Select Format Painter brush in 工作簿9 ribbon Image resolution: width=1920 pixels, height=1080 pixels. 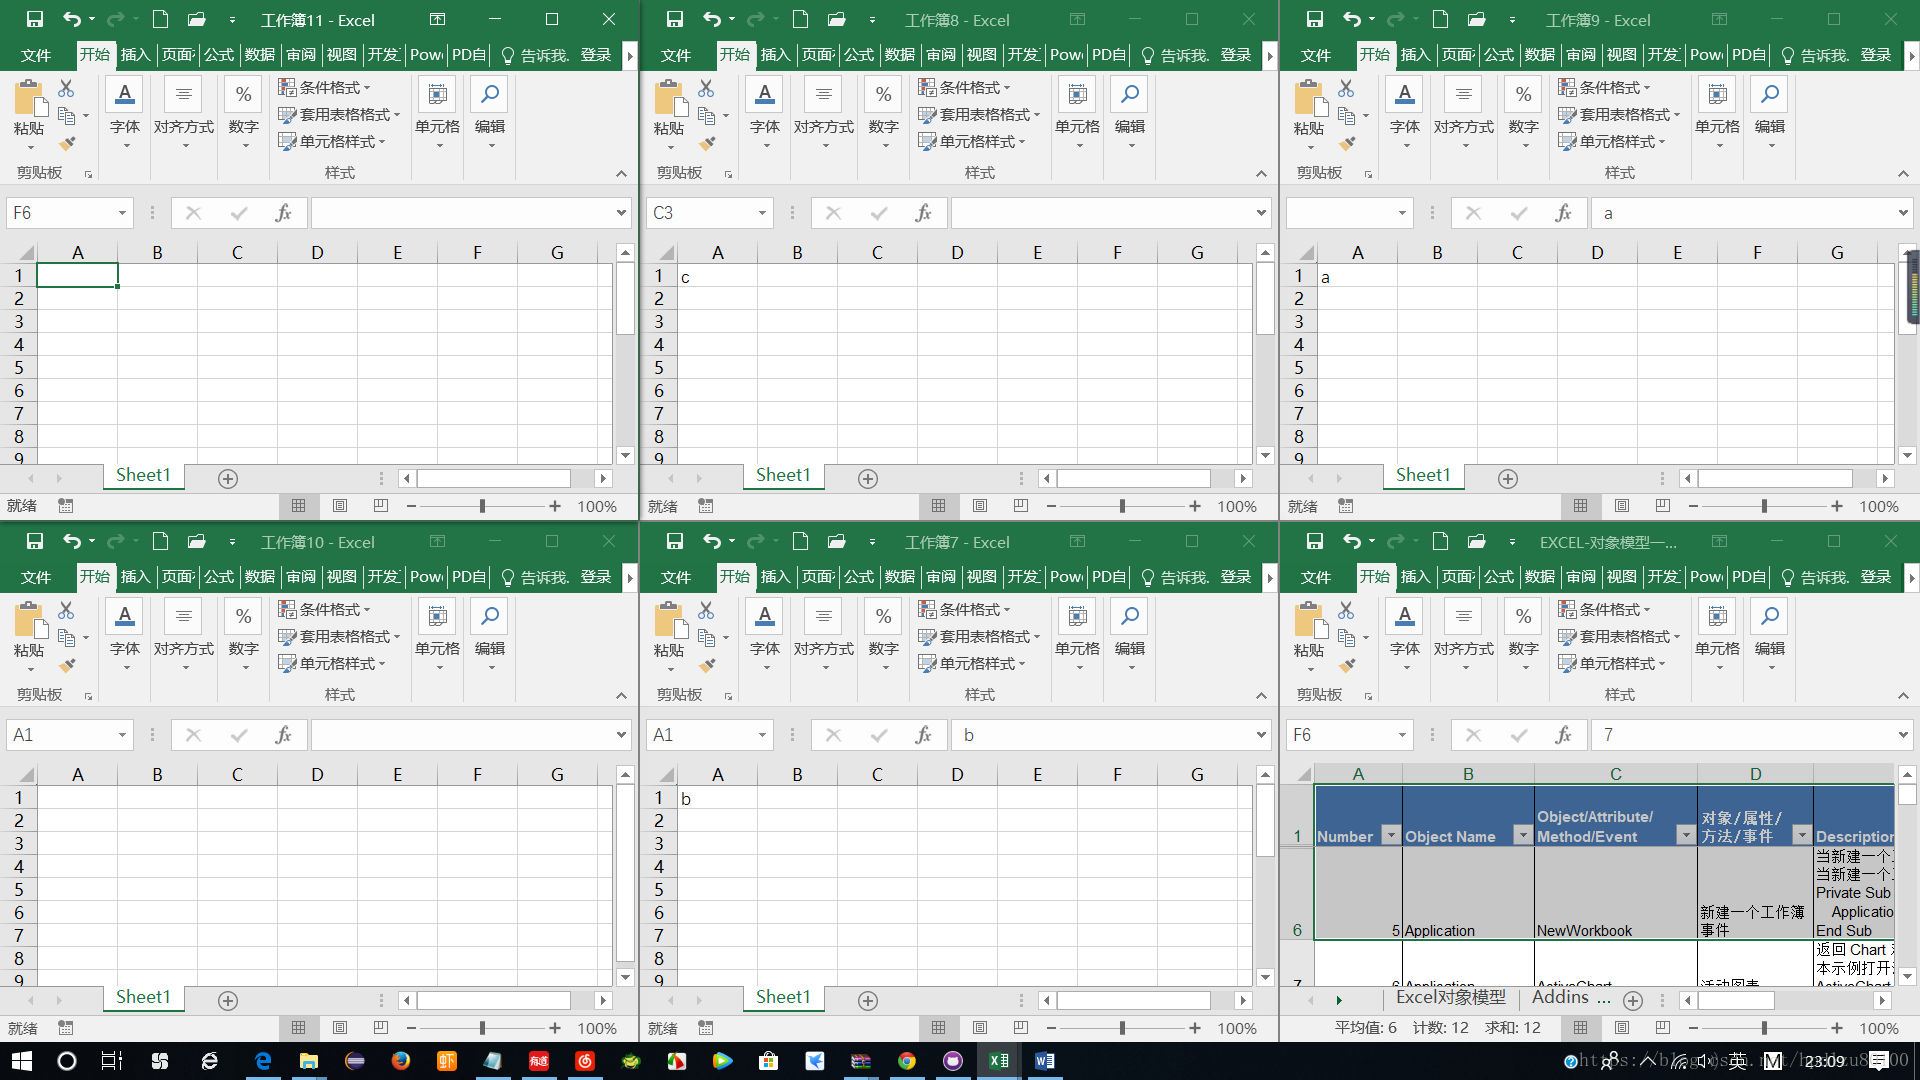point(1347,143)
